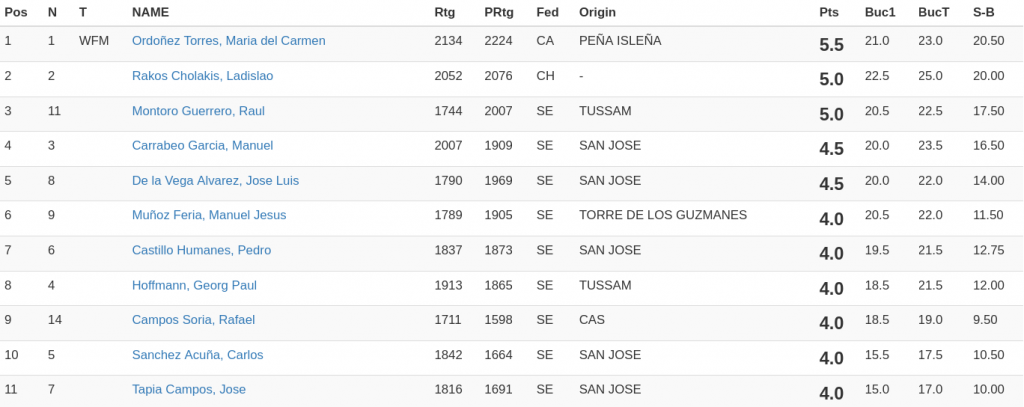
Task: Select Carrabeo Garcia, Manuel link
Action: [202, 146]
